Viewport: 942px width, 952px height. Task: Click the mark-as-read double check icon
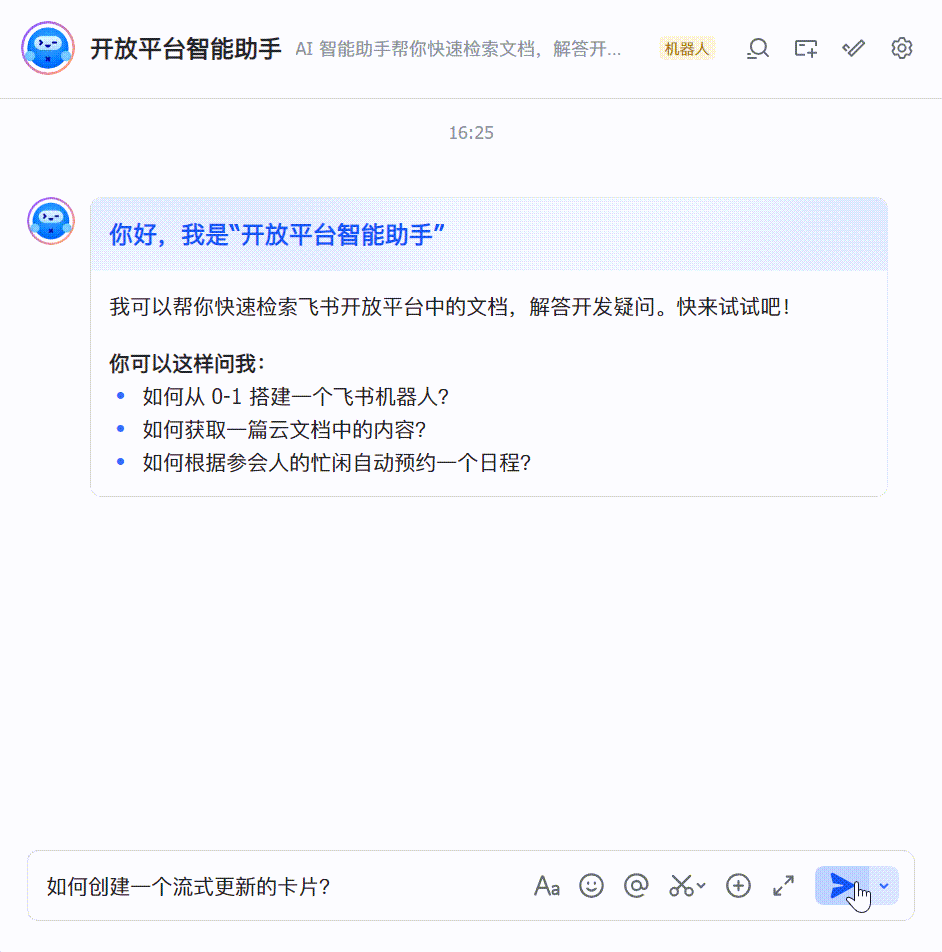tap(852, 48)
